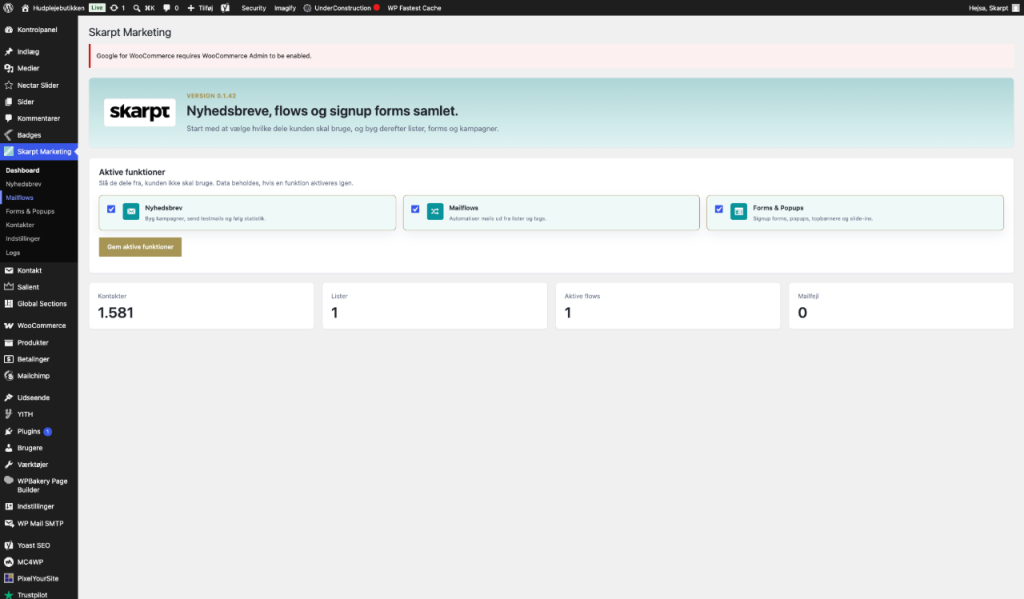Open Hejsa, Skarpt user menu
The image size is (1024, 599).
click(x=993, y=8)
